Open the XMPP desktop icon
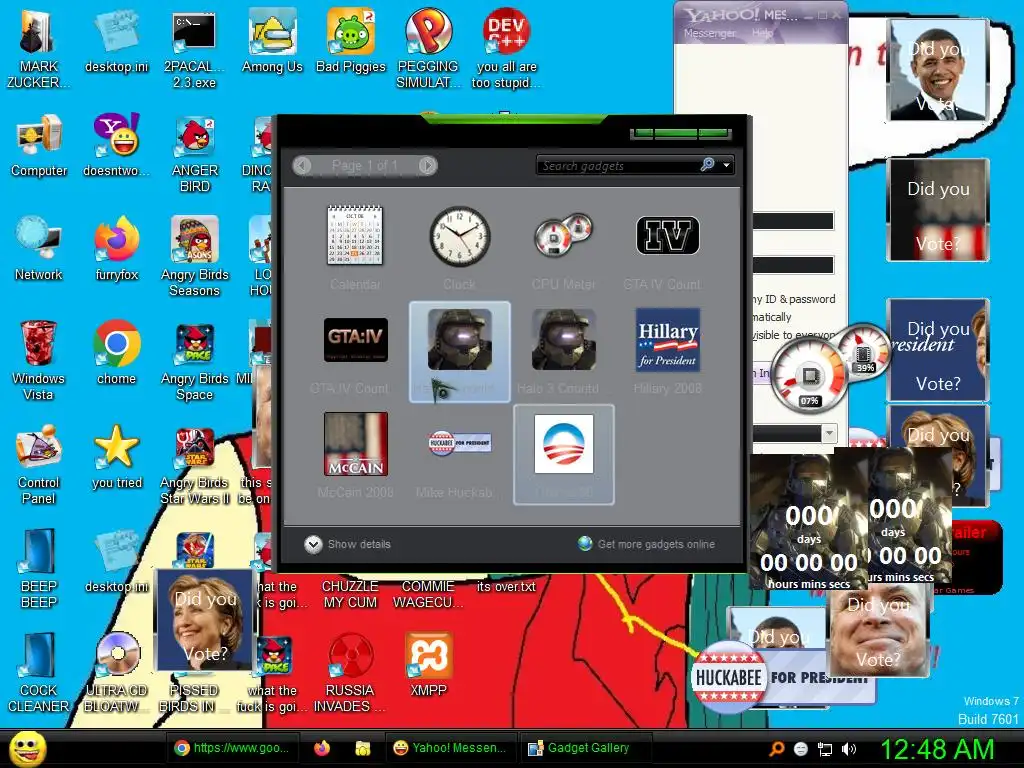 coord(428,665)
